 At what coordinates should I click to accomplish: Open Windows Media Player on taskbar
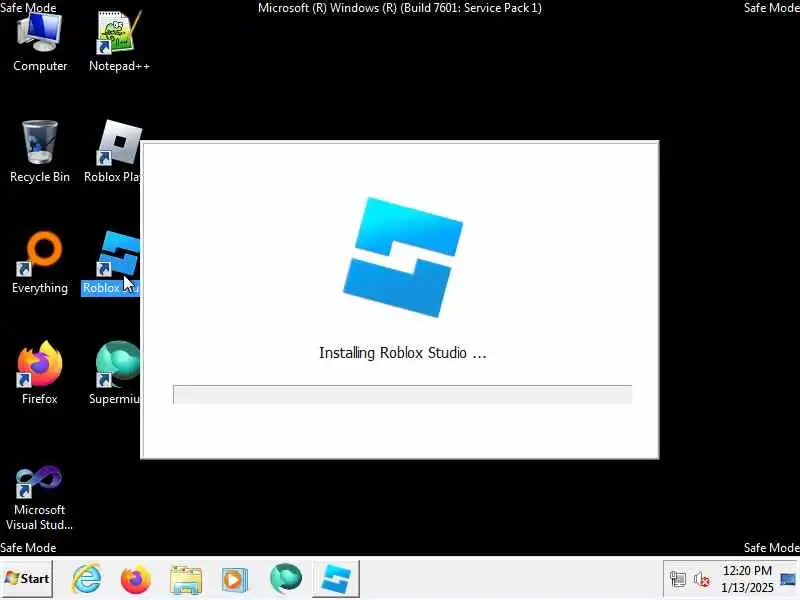click(x=235, y=579)
